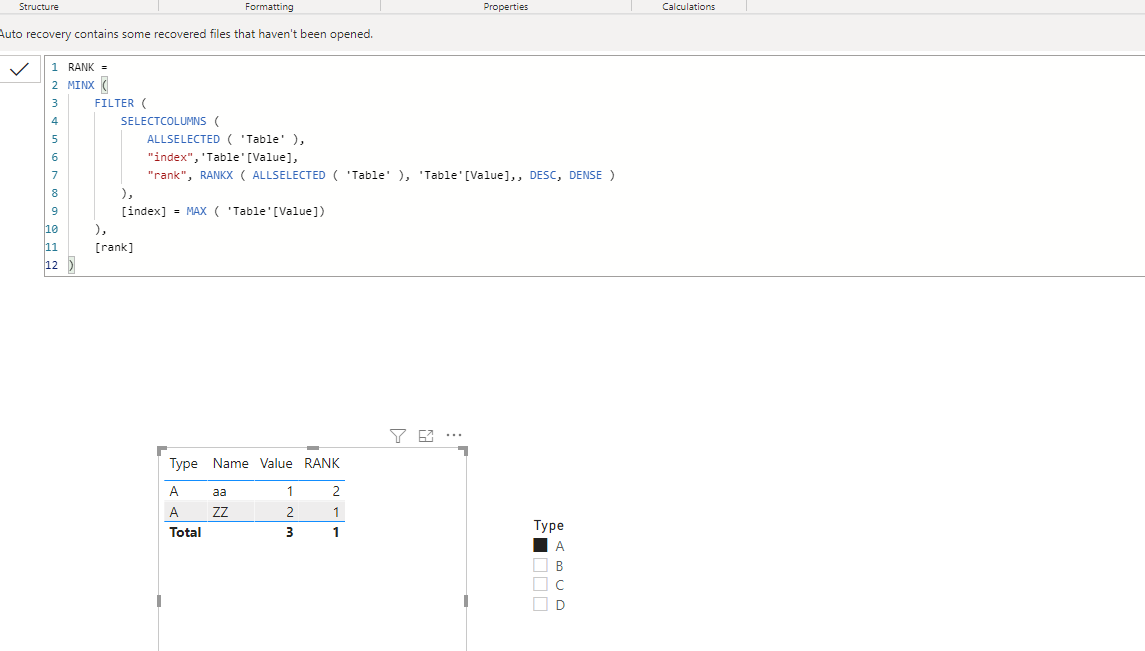Grab the top center handle of the table visual
Image resolution: width=1145 pixels, height=651 pixels.
point(313,448)
